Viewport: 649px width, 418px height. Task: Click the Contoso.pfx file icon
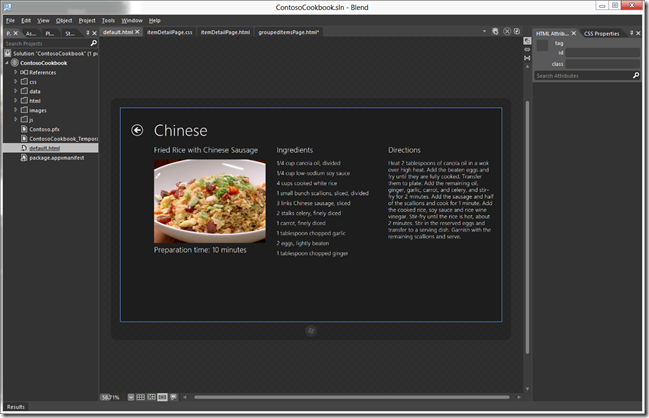21,129
